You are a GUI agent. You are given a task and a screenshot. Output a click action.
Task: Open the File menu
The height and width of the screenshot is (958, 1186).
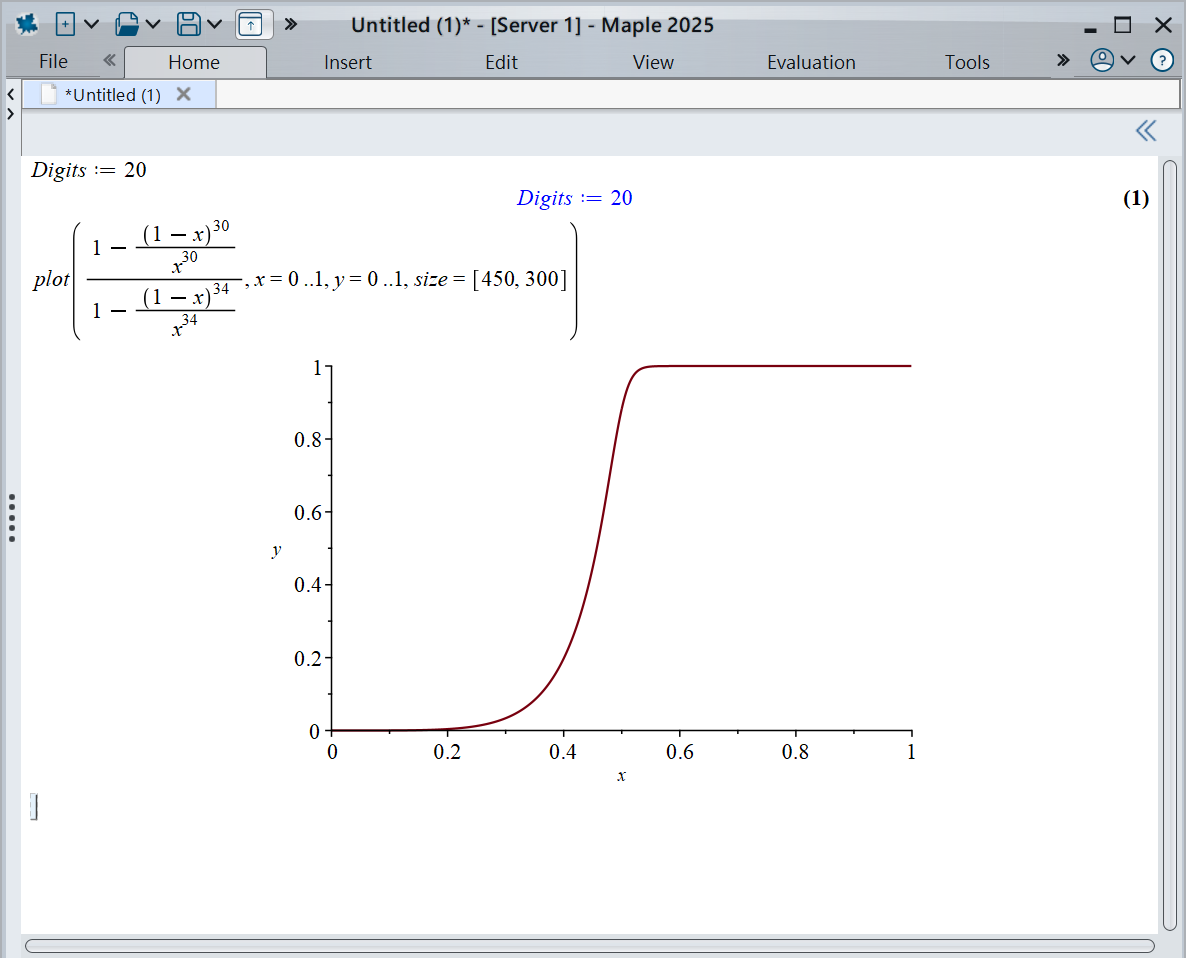pyautogui.click(x=53, y=62)
